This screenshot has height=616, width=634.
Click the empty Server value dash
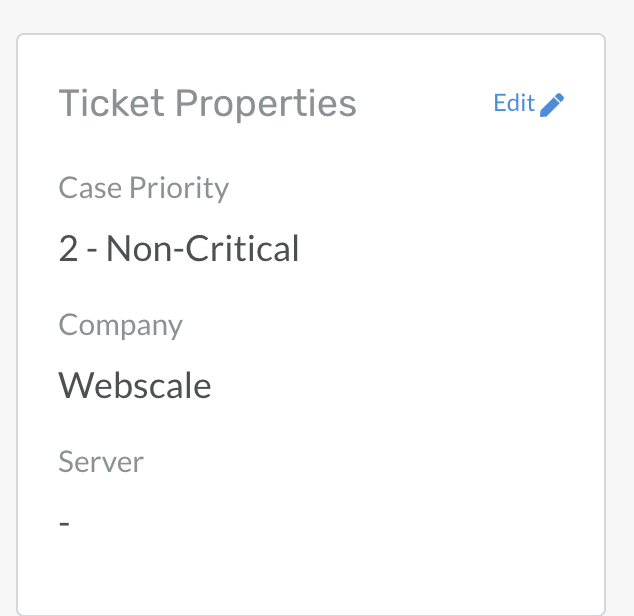(x=64, y=523)
